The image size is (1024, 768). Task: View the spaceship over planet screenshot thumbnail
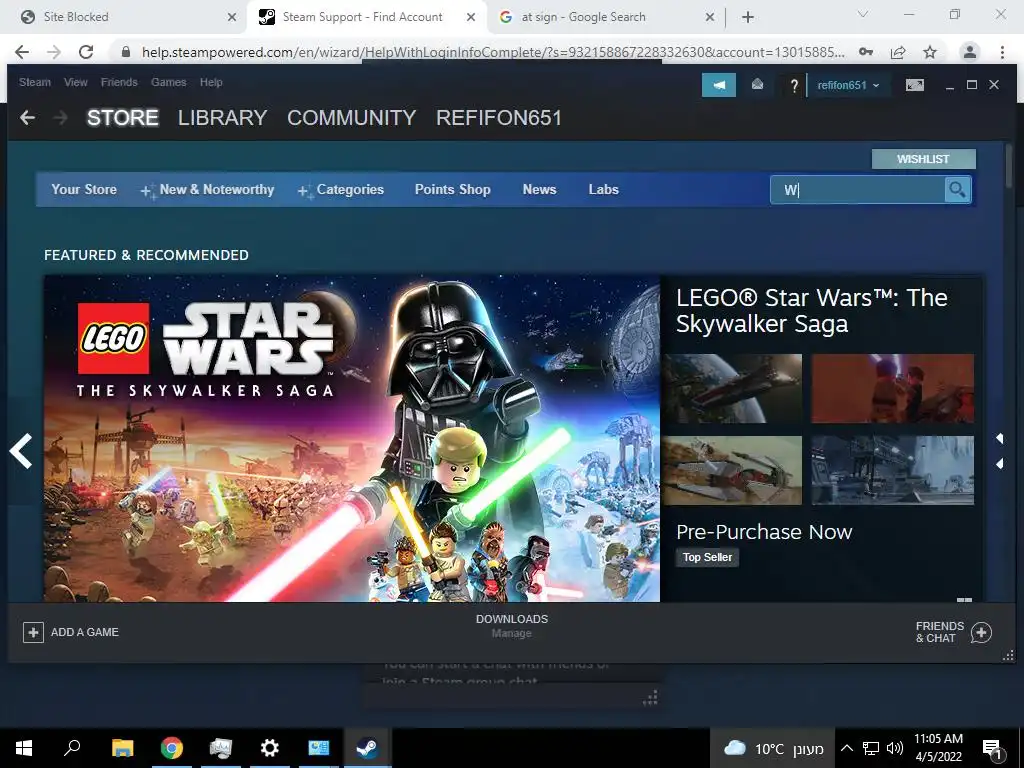click(x=732, y=389)
